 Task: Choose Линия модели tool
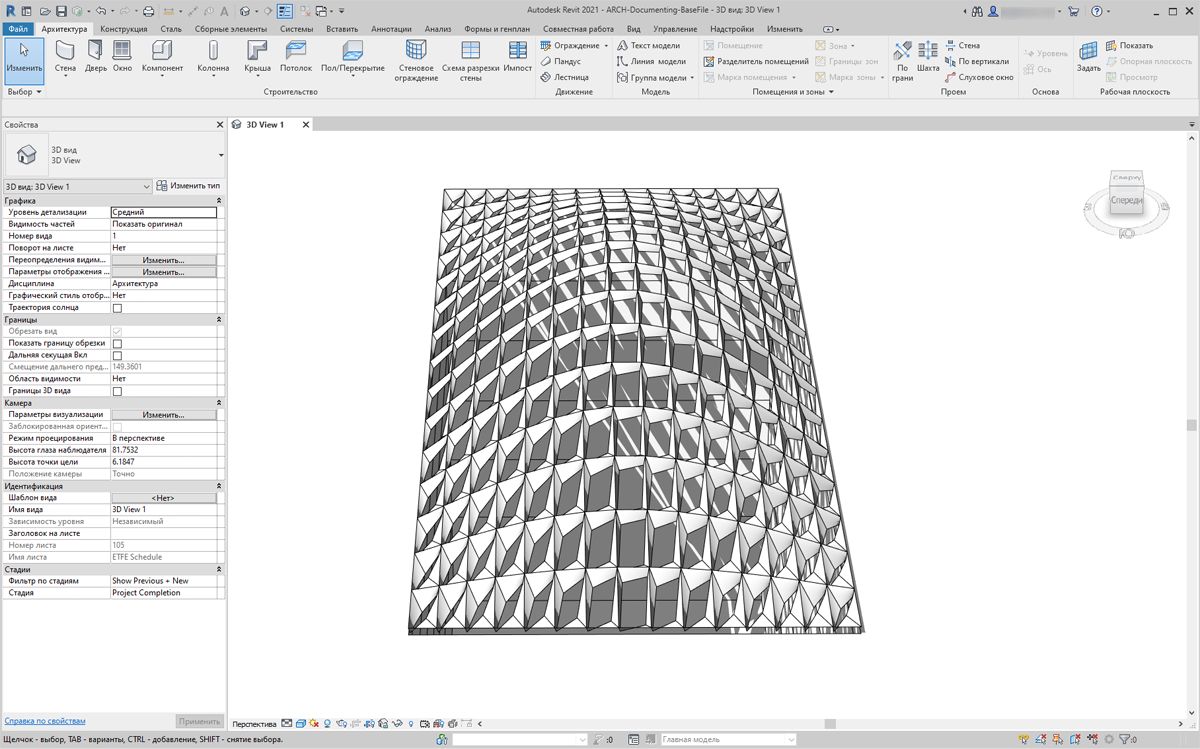651,61
